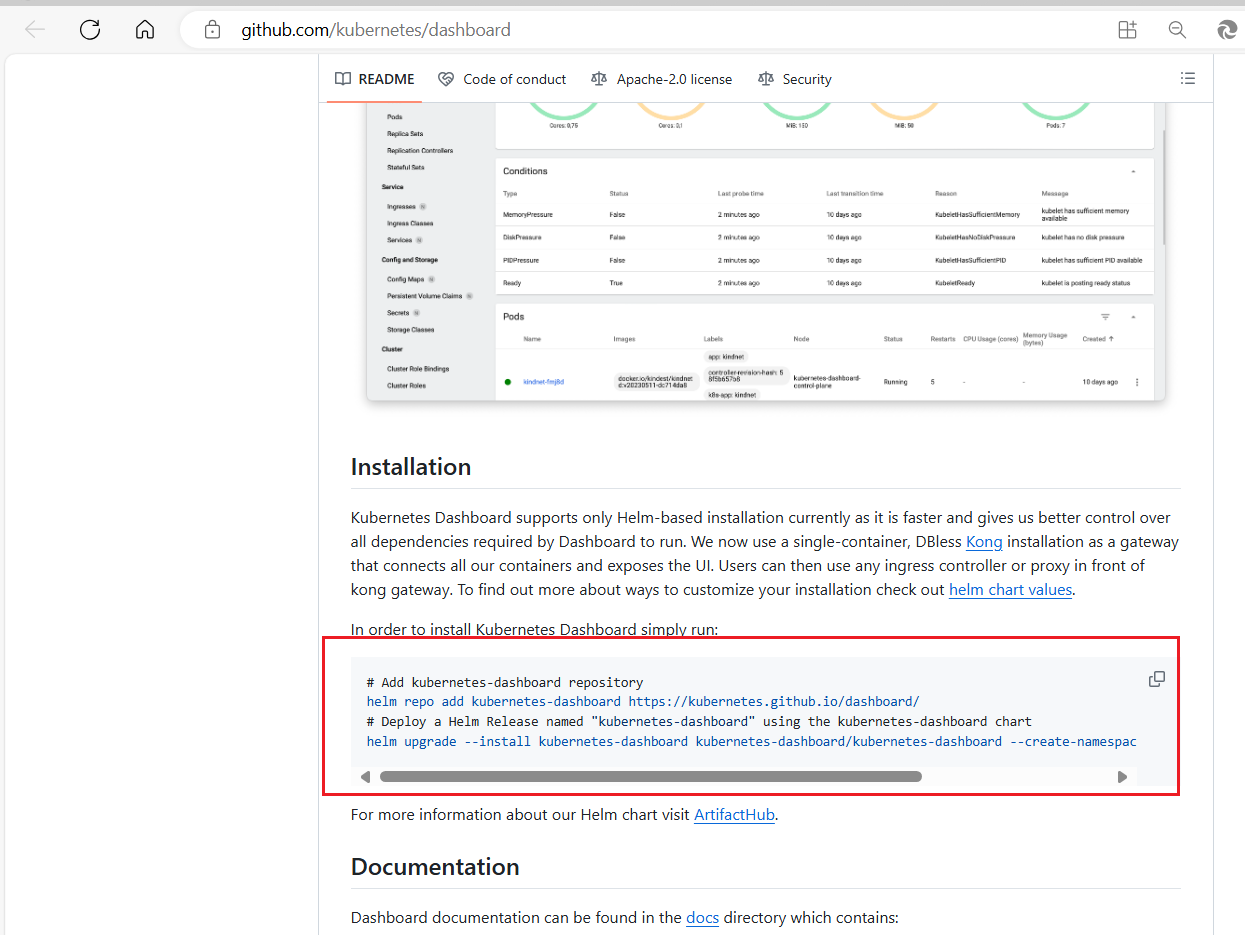
Task: Click the 'helm repo add kubernetes-dashboard' command line
Action: point(643,702)
